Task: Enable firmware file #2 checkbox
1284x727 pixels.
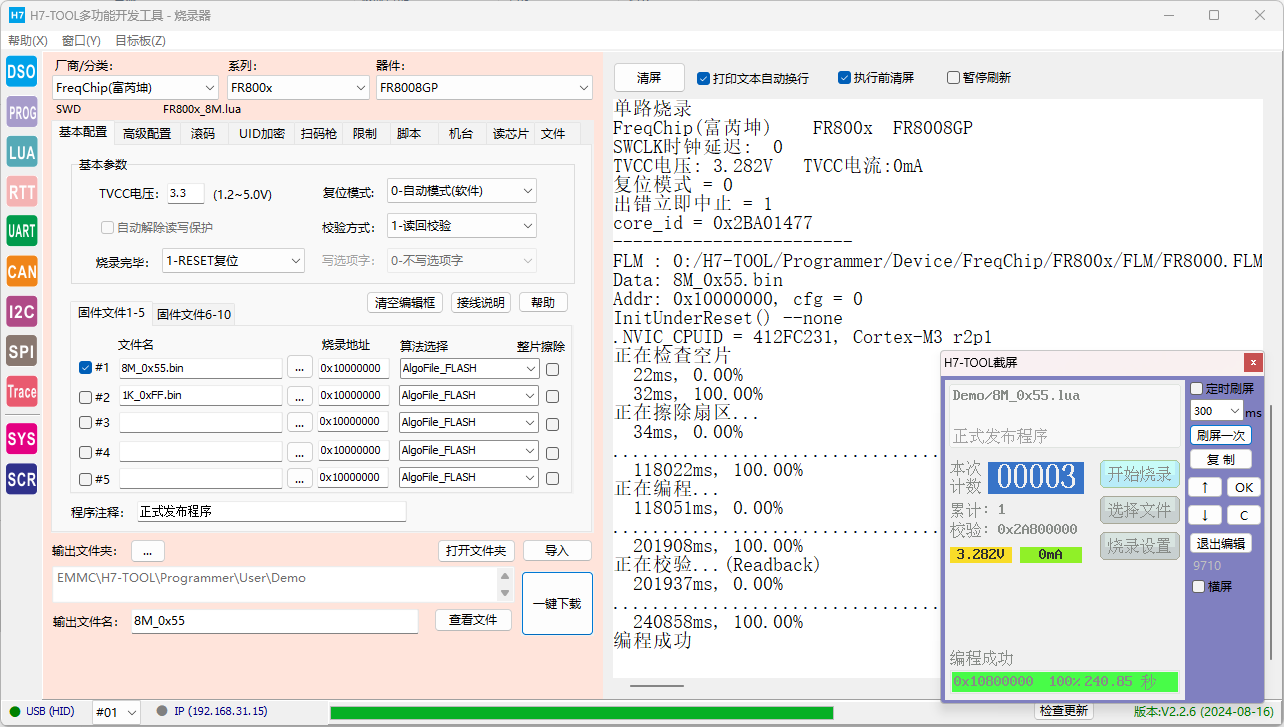Action: pyautogui.click(x=85, y=396)
